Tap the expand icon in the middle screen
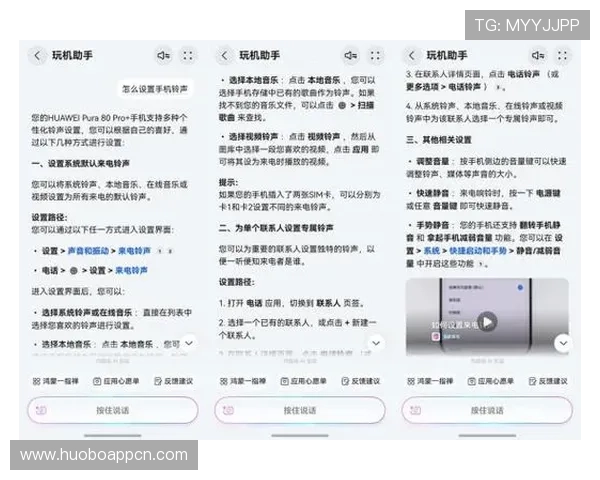 tap(375, 56)
